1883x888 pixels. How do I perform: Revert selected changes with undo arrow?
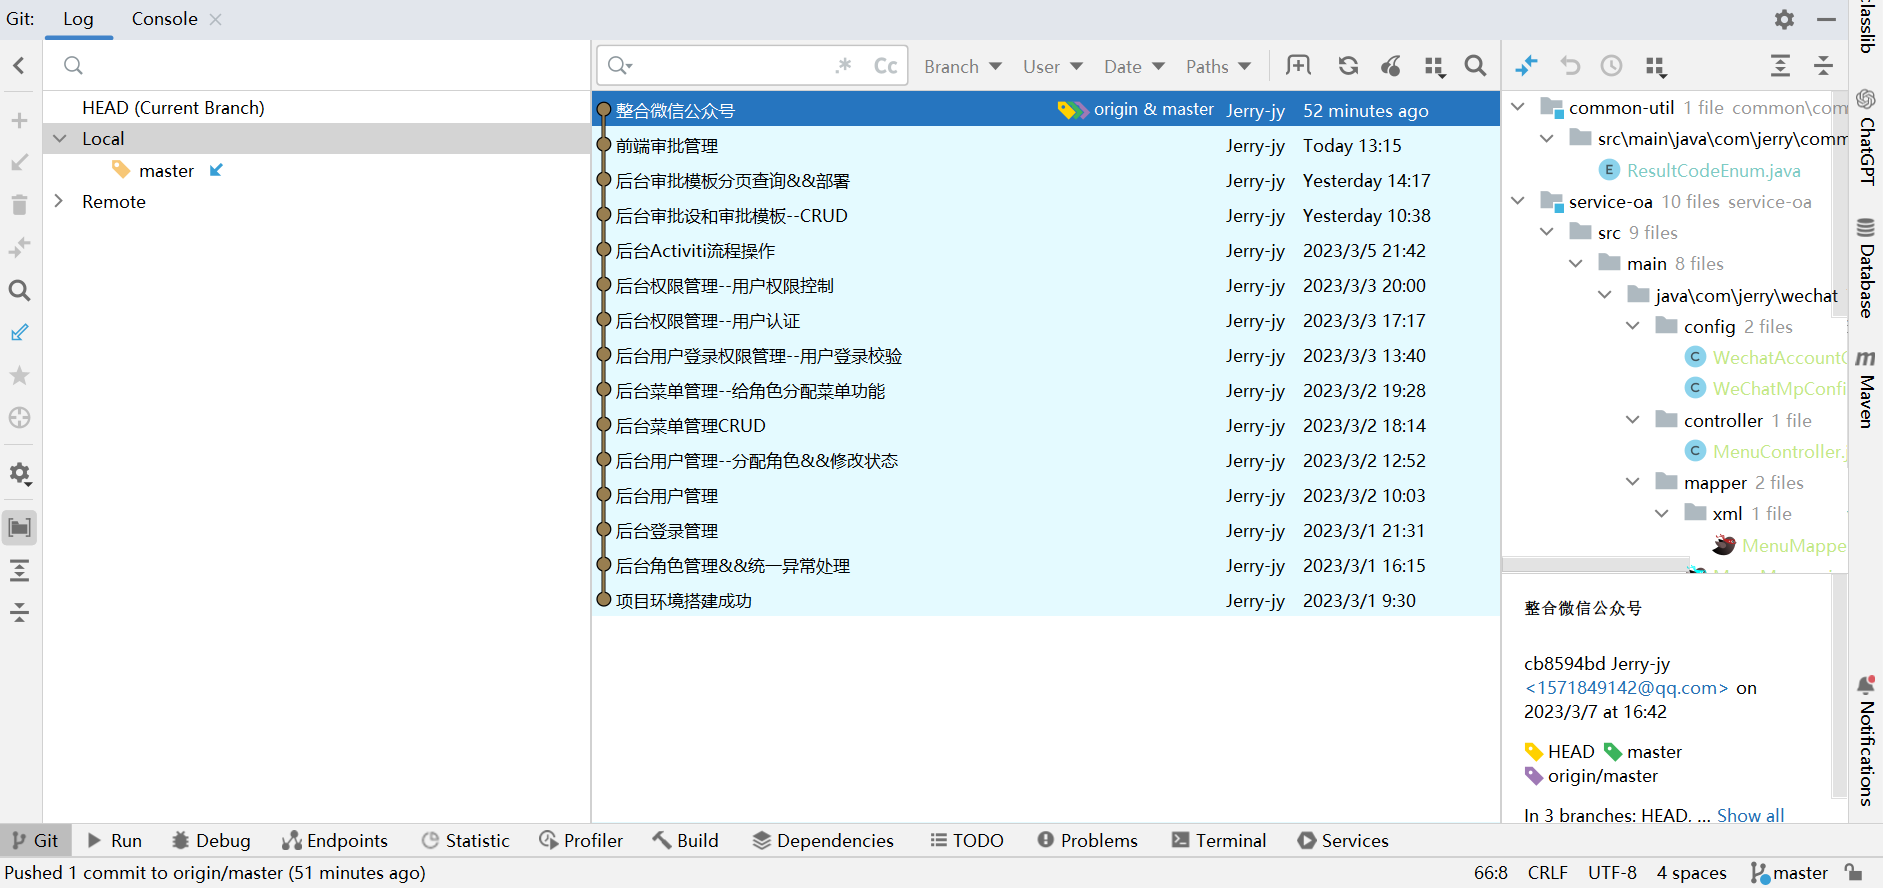[1570, 66]
